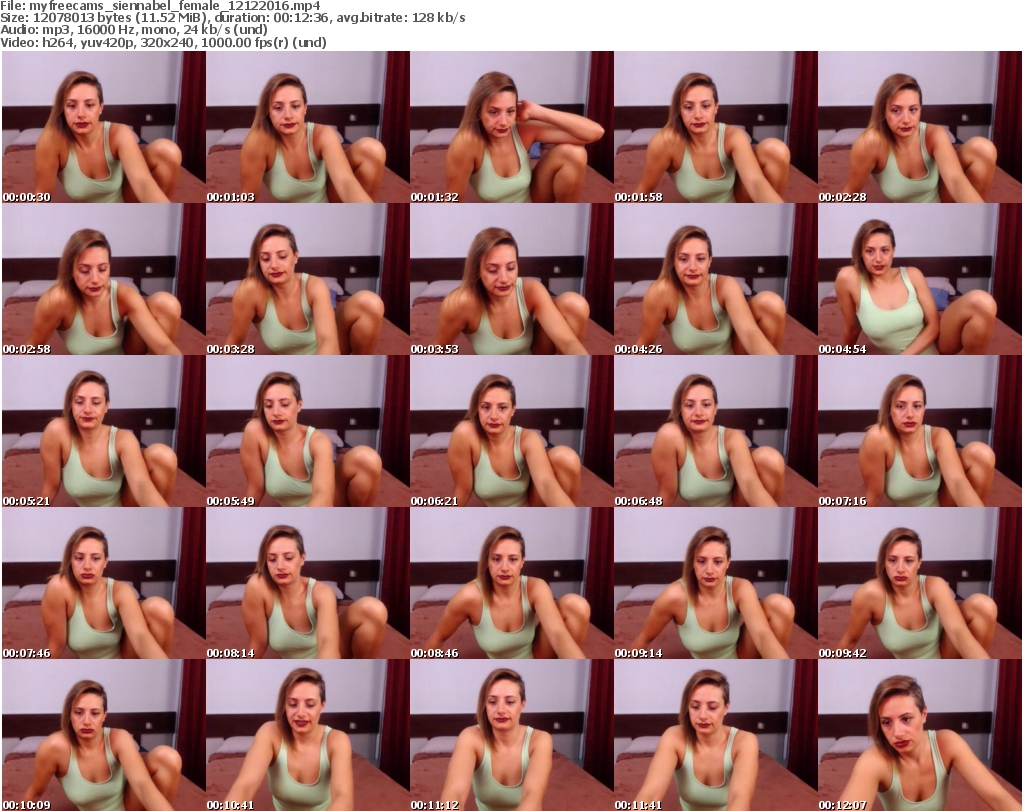Screen dimensions: 1024x811
Task: Select the thumbnail frame stamped 00:05:21
Action: [104, 431]
